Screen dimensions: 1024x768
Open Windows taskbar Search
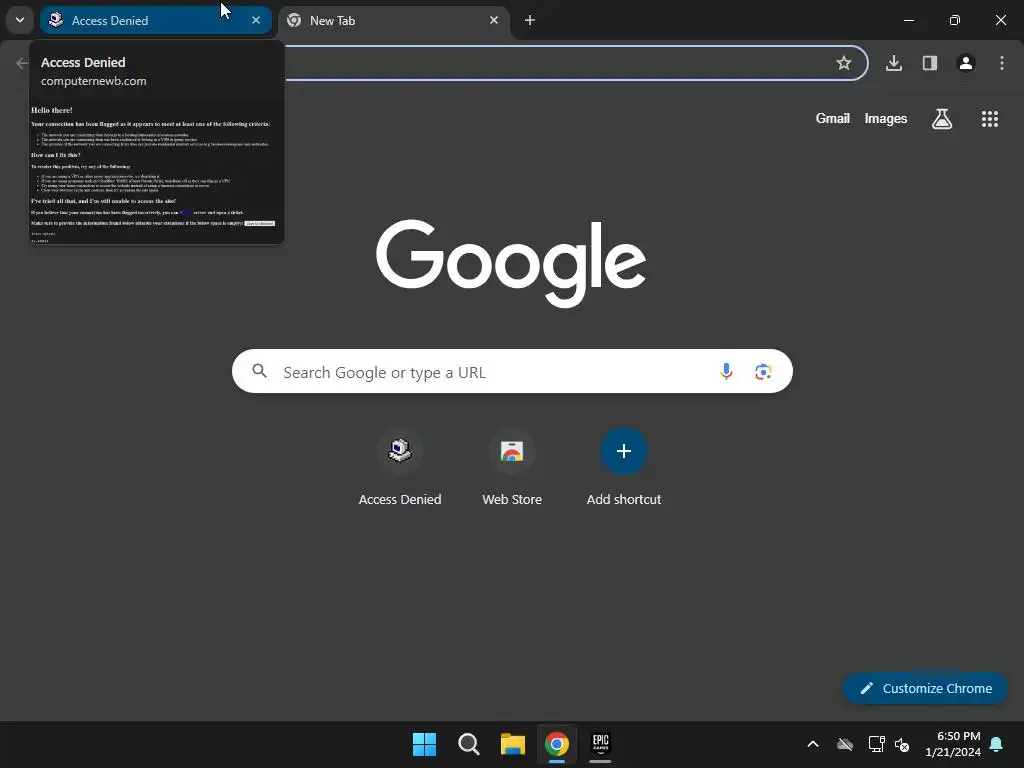469,744
